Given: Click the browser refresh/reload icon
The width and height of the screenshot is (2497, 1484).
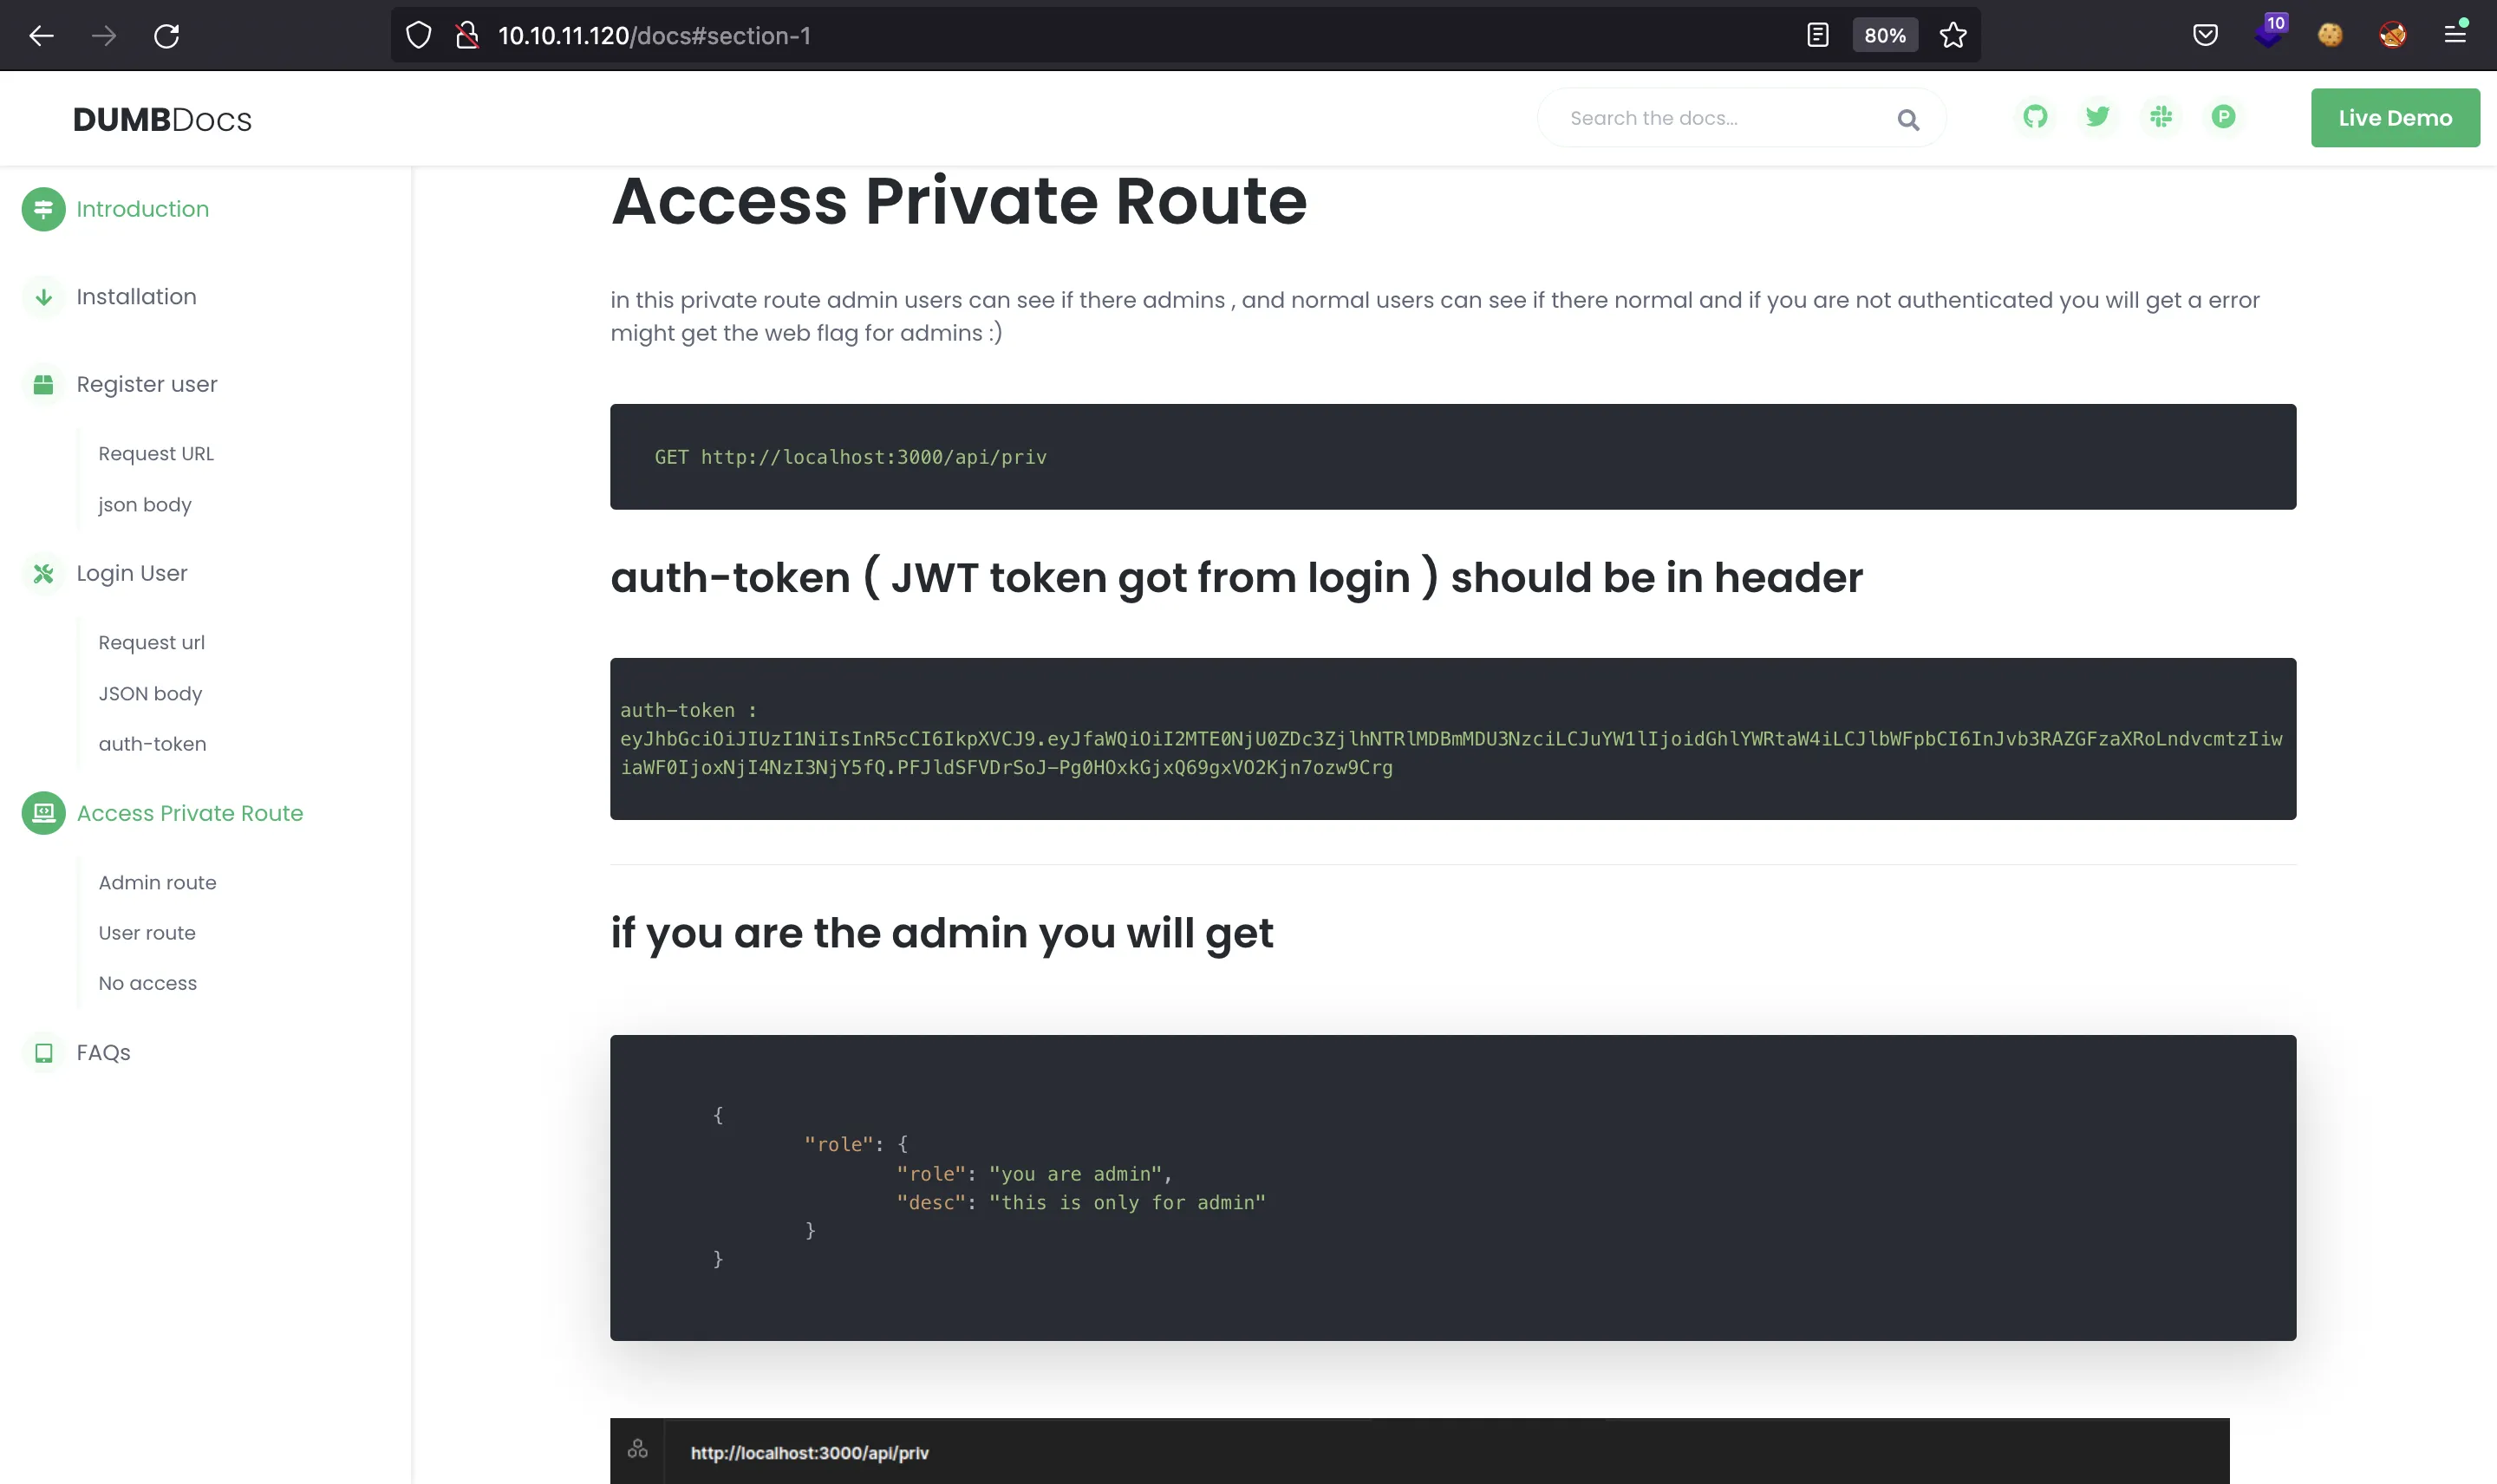Looking at the screenshot, I should tap(166, 36).
